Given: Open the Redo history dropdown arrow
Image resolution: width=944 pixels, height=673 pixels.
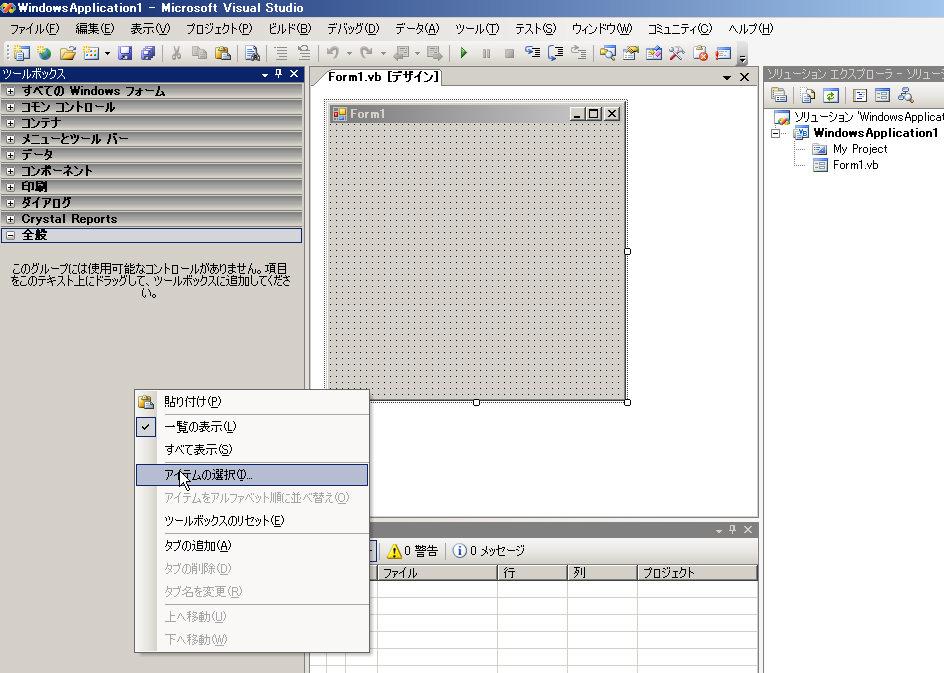Looking at the screenshot, I should (383, 53).
